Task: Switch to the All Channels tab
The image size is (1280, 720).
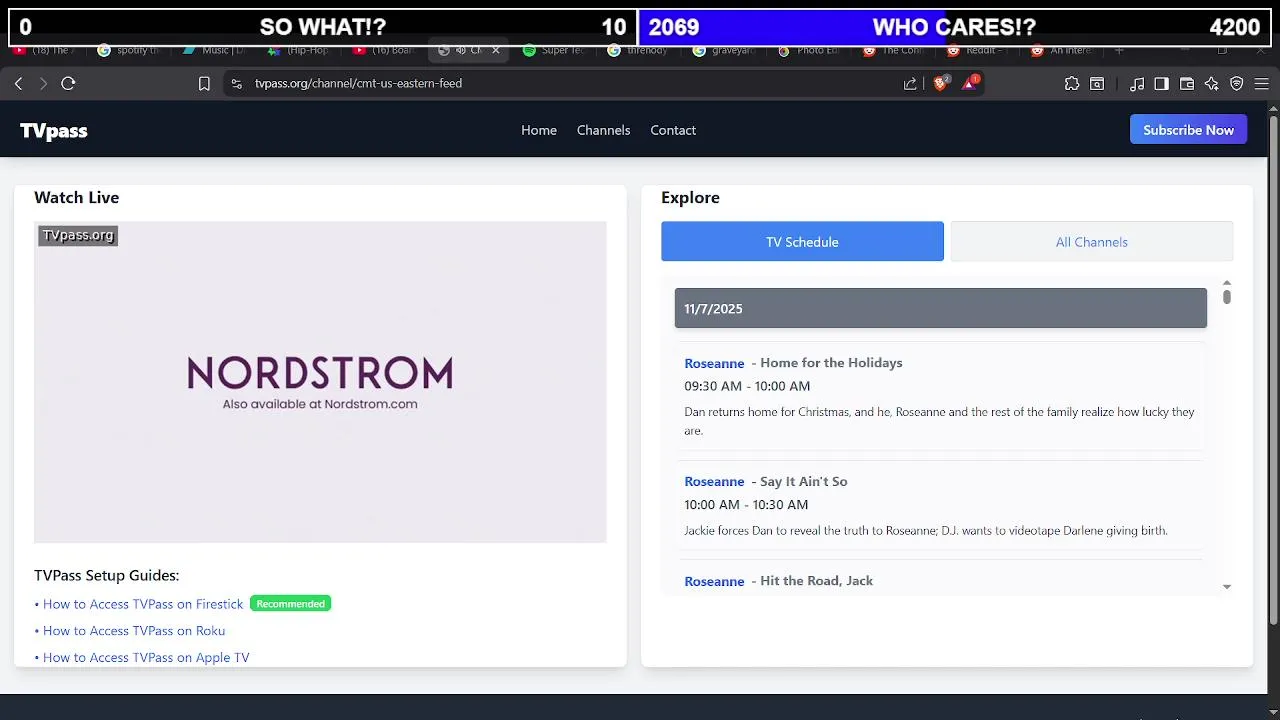Action: pyautogui.click(x=1091, y=242)
